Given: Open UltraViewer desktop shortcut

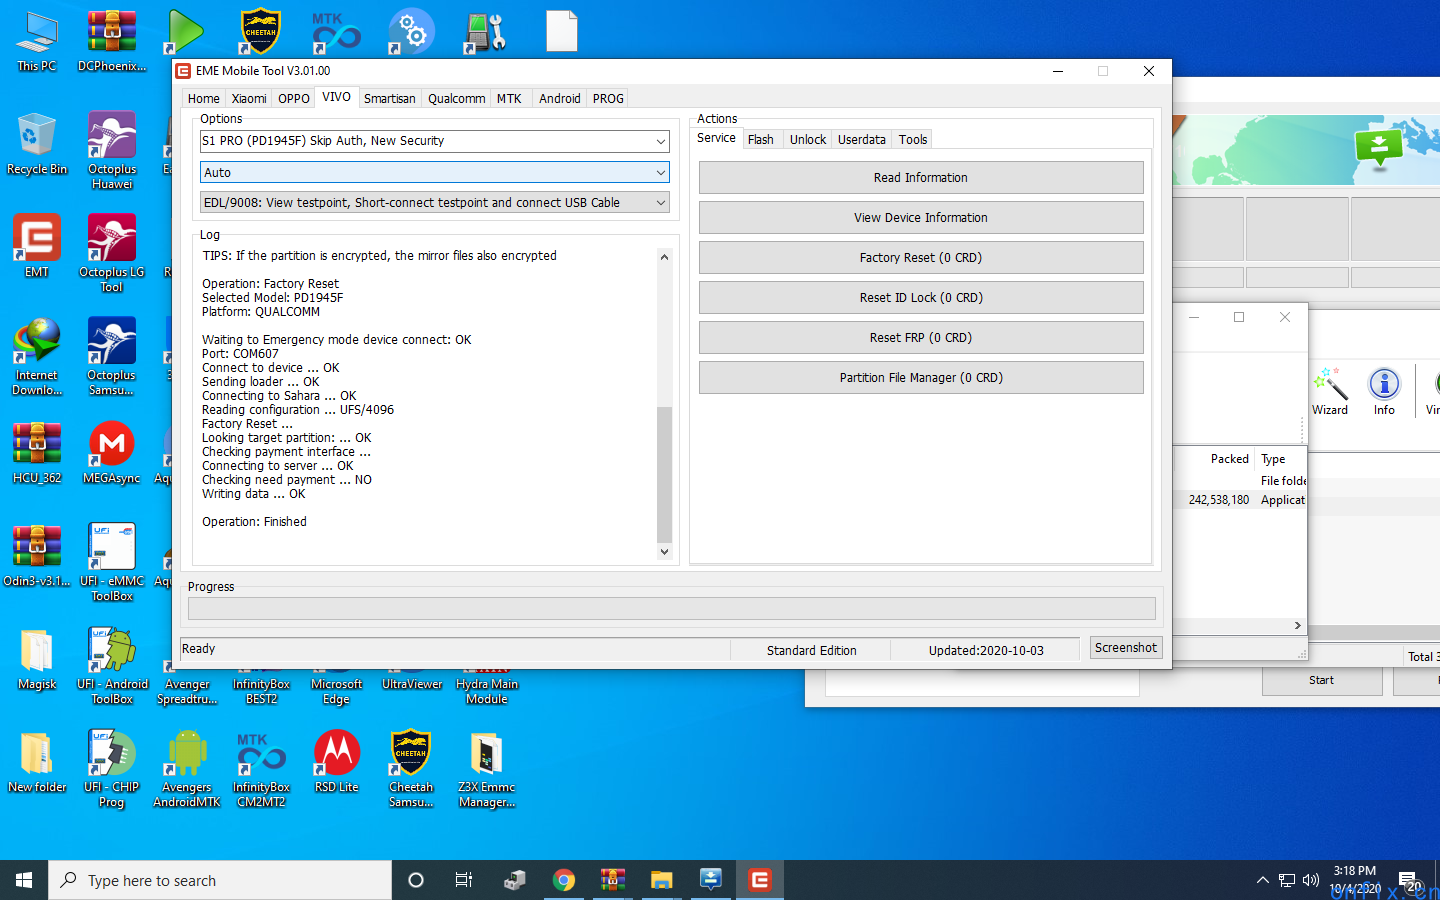Looking at the screenshot, I should tap(412, 683).
